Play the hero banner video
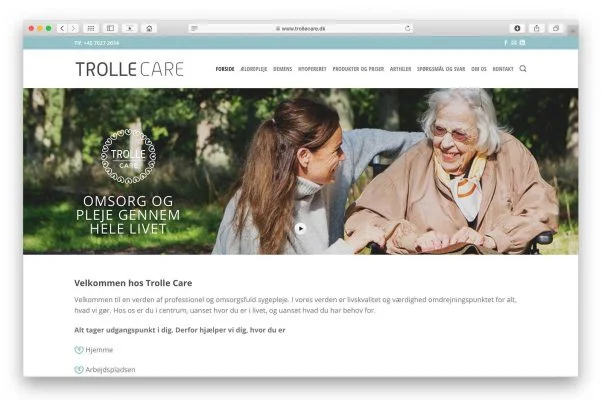The width and height of the screenshot is (602, 400). [300, 229]
